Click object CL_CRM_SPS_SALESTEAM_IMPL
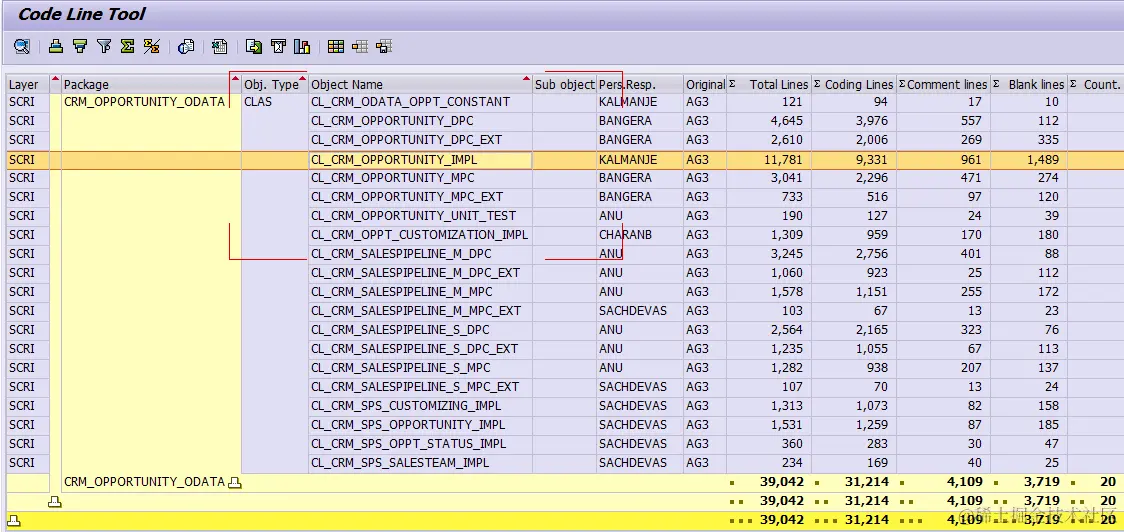Viewport: 1124px width, 532px height. (x=420, y=462)
